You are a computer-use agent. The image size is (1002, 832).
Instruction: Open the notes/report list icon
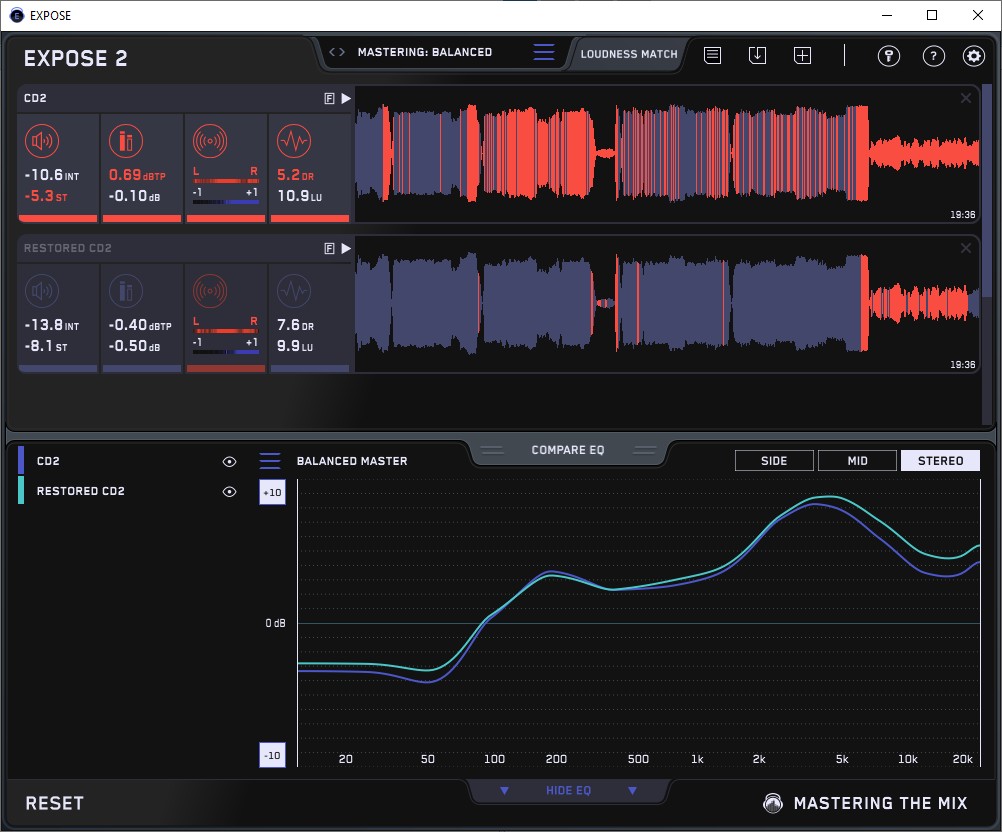point(713,56)
